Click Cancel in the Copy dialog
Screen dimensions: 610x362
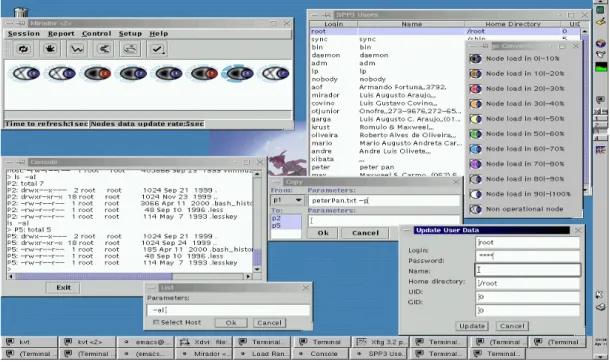pyautogui.click(x=365, y=233)
